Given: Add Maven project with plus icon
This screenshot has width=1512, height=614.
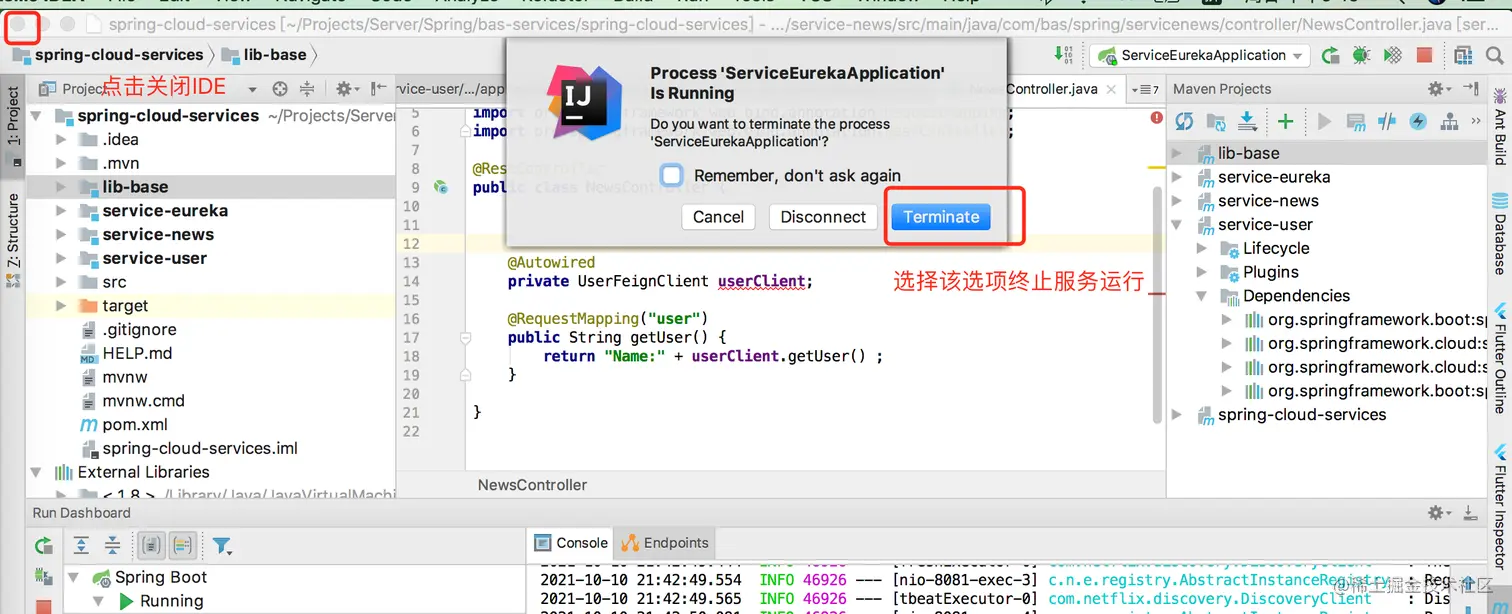Looking at the screenshot, I should (1286, 122).
